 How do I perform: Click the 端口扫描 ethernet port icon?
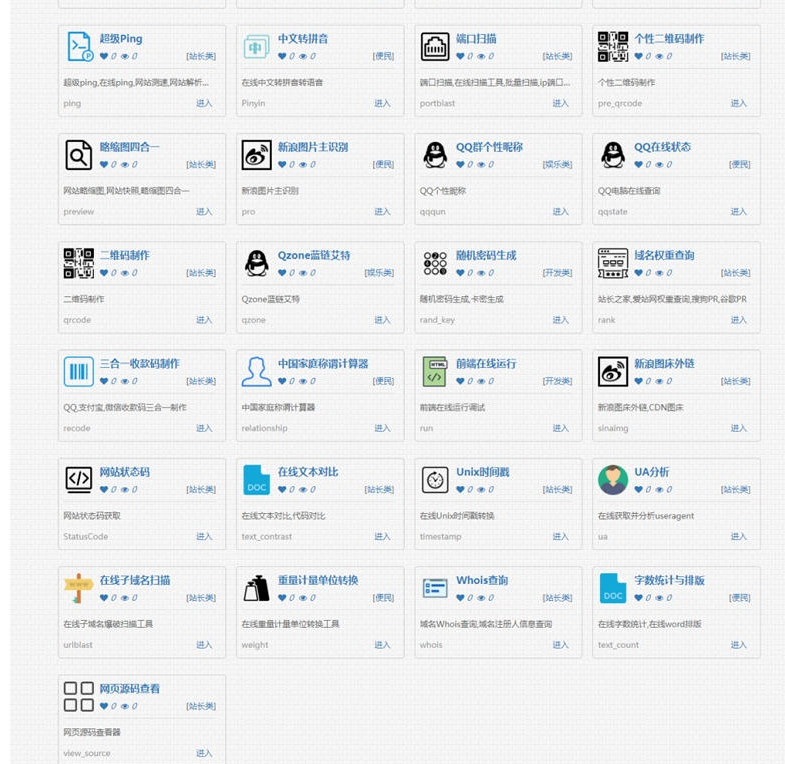click(x=435, y=47)
